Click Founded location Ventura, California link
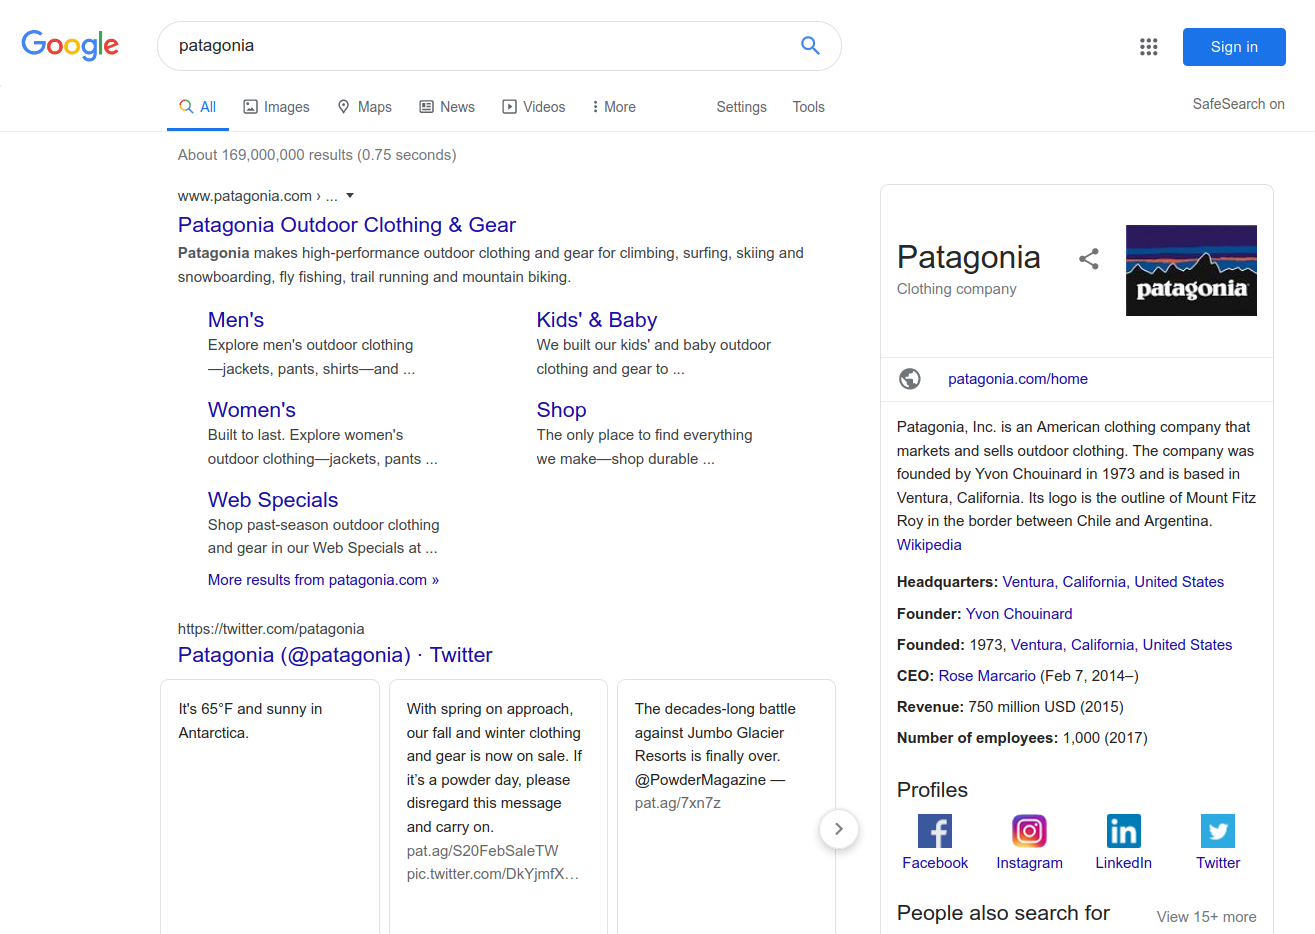The height and width of the screenshot is (934, 1315). coord(1121,645)
